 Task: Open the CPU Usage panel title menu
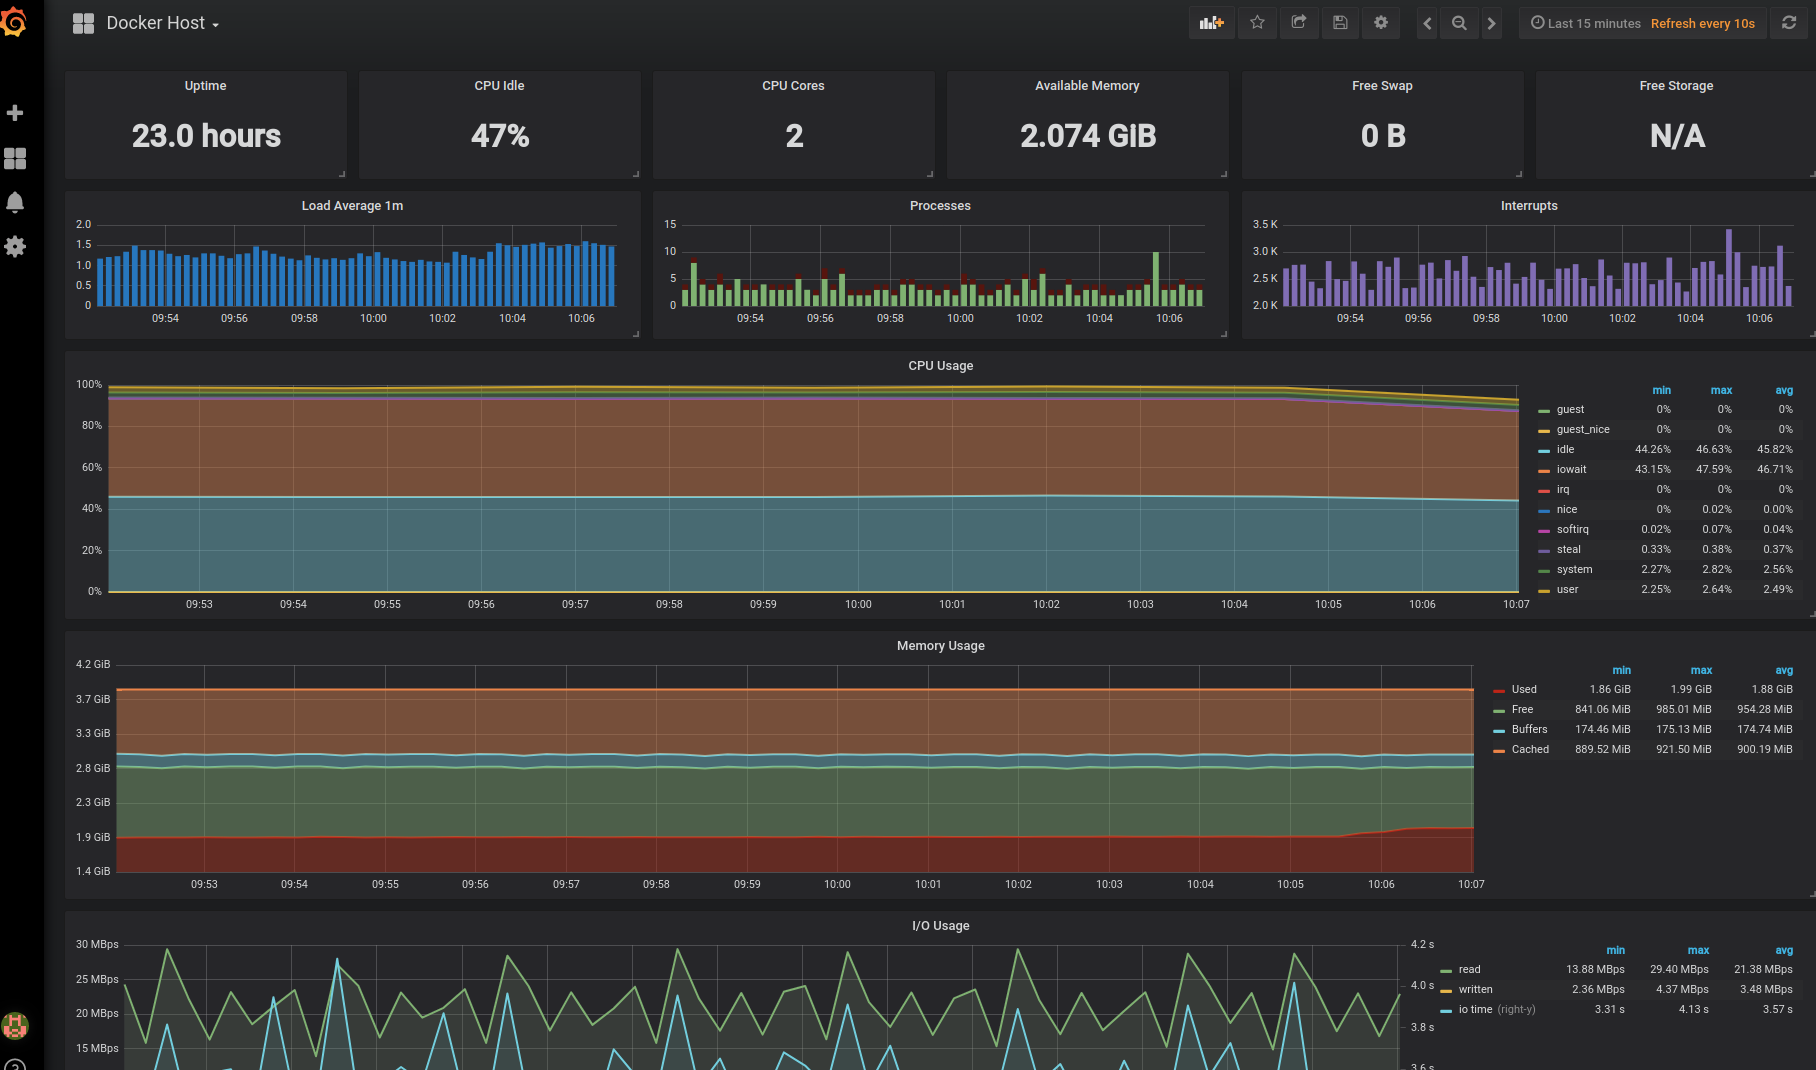tap(940, 366)
